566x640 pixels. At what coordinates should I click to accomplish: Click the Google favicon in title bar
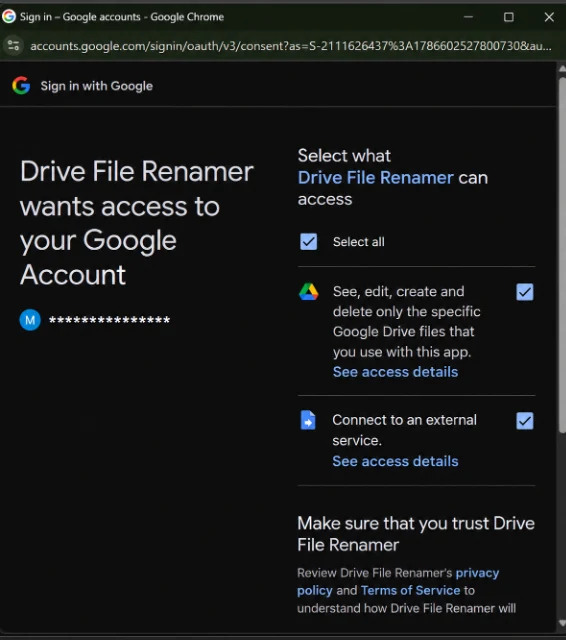9,16
